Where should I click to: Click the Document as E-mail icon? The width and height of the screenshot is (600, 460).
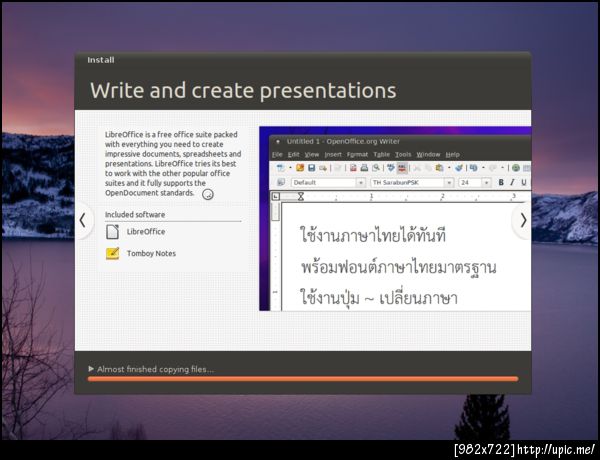(x=323, y=168)
